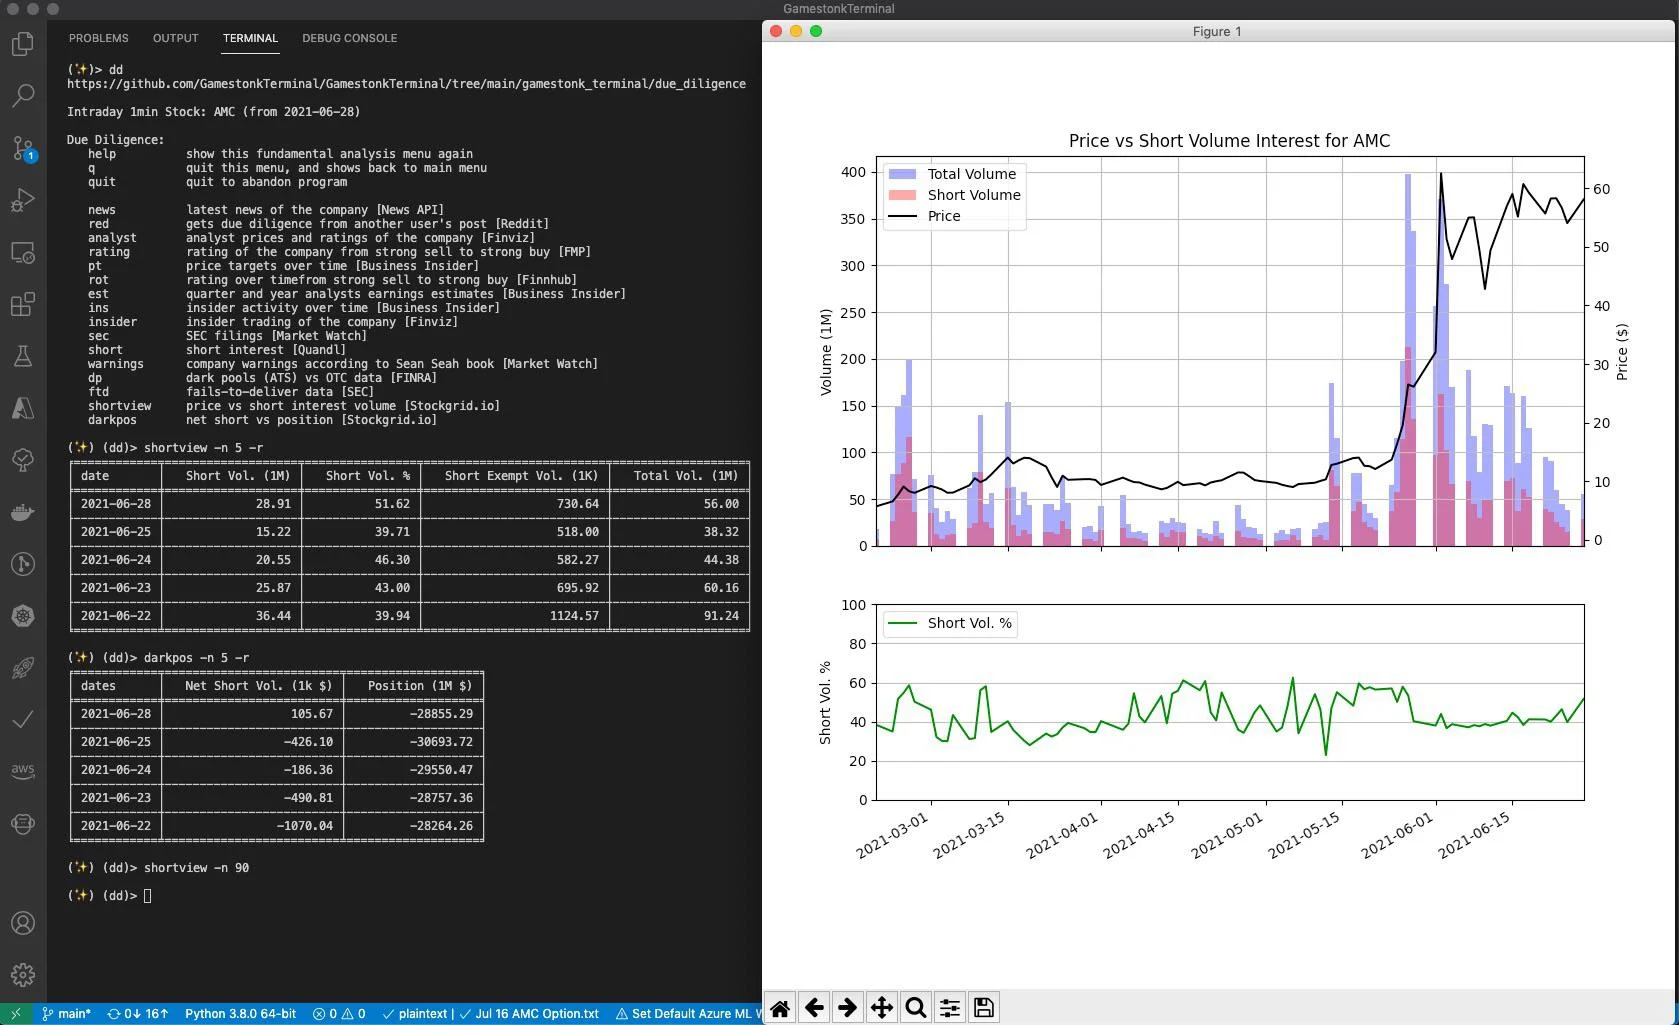Open the Kubernetes helm view
The image size is (1679, 1025).
point(22,616)
